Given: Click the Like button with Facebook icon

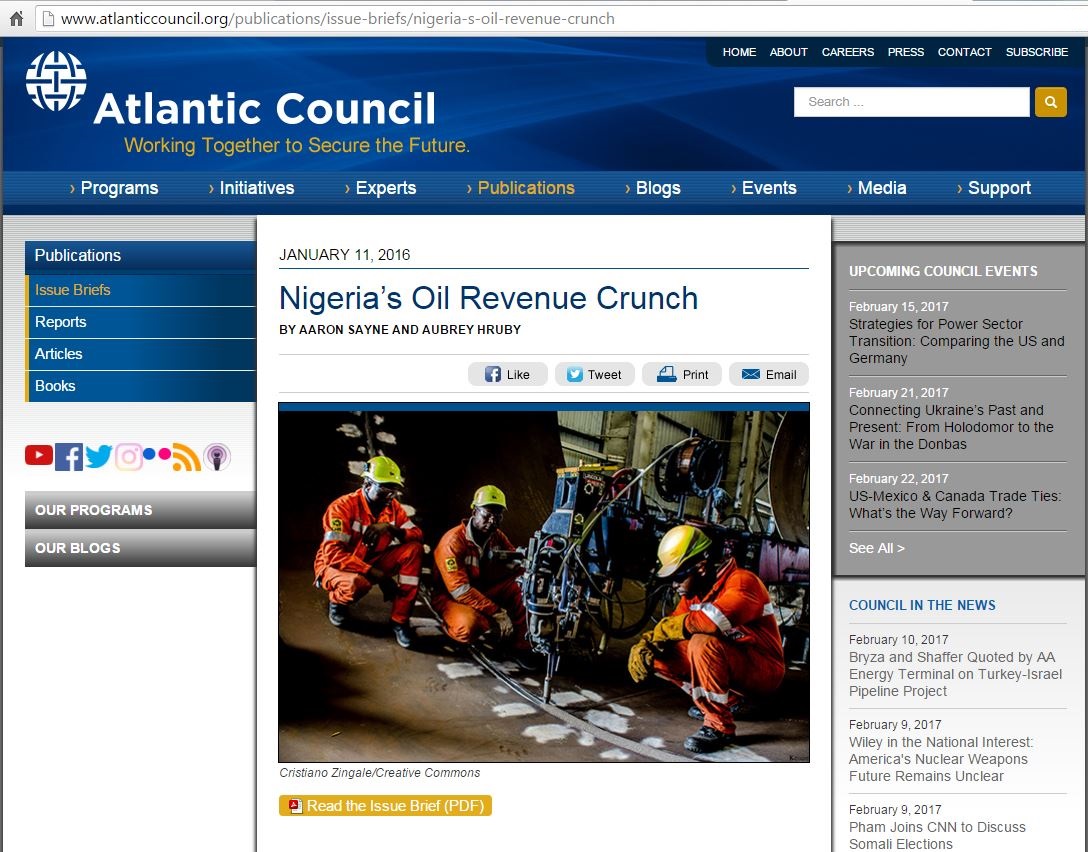Looking at the screenshot, I should pos(507,375).
